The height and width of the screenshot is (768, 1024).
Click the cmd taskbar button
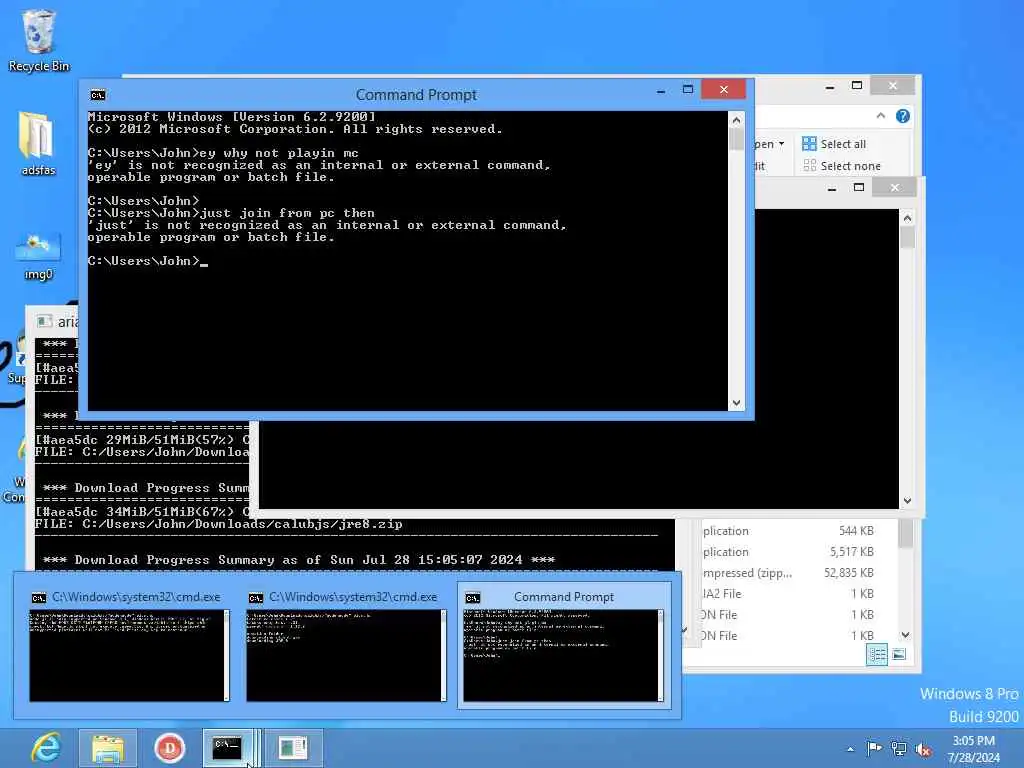coord(227,748)
